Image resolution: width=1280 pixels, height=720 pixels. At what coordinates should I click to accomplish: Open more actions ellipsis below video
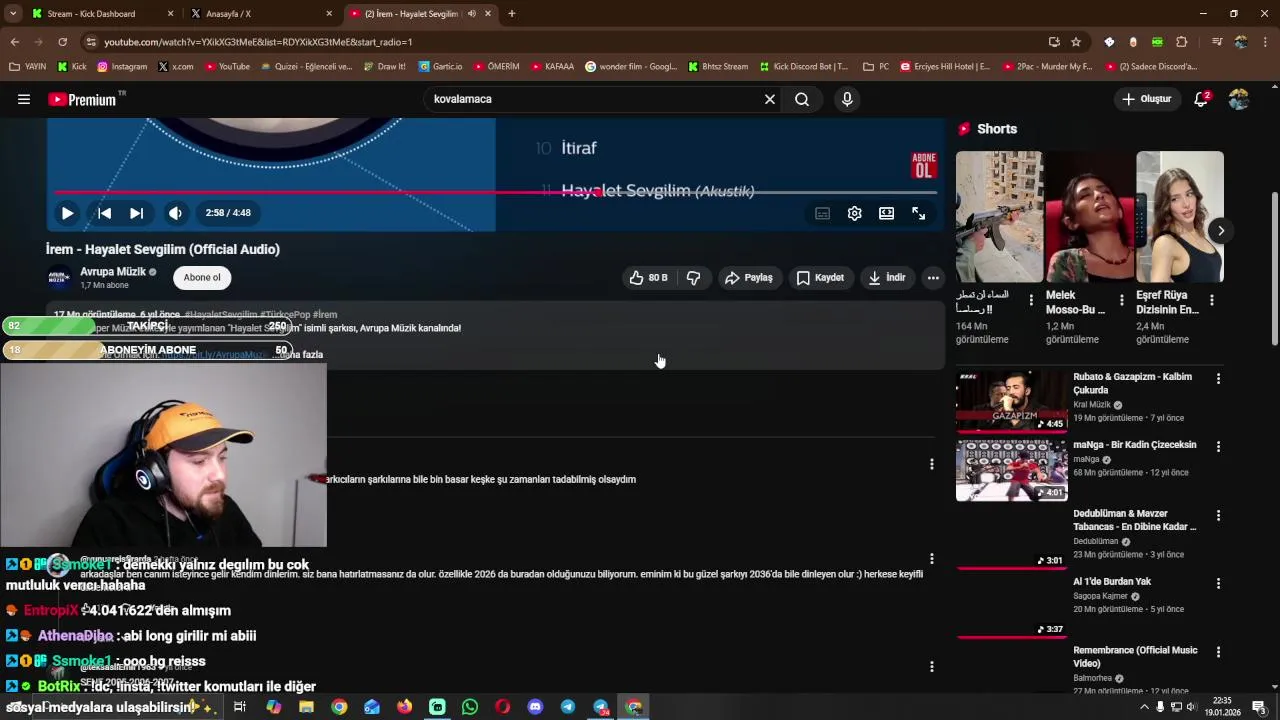pos(933,278)
